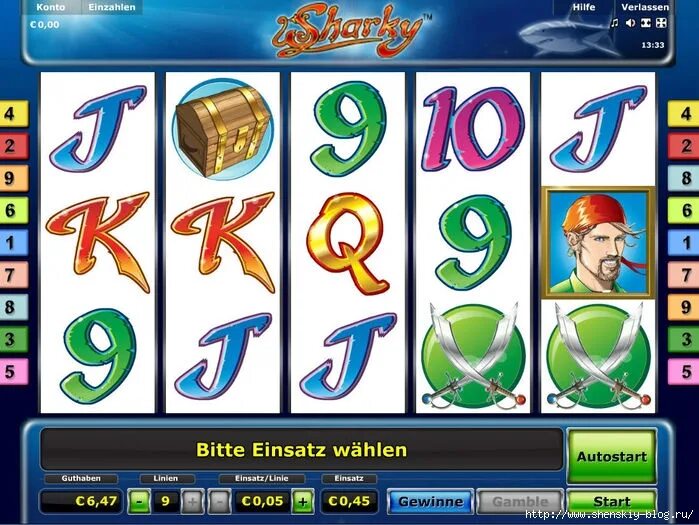Open the Konto menu
The width and height of the screenshot is (699, 525).
(51, 7)
